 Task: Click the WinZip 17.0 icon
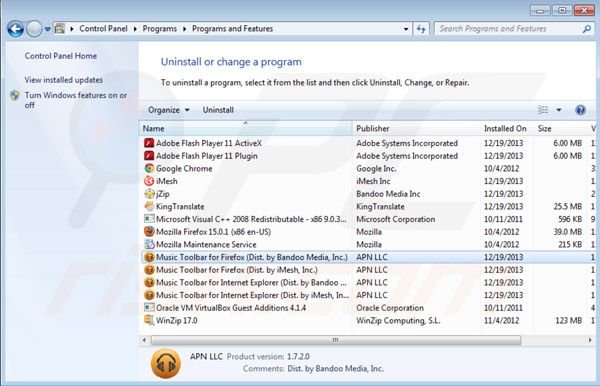[149, 320]
